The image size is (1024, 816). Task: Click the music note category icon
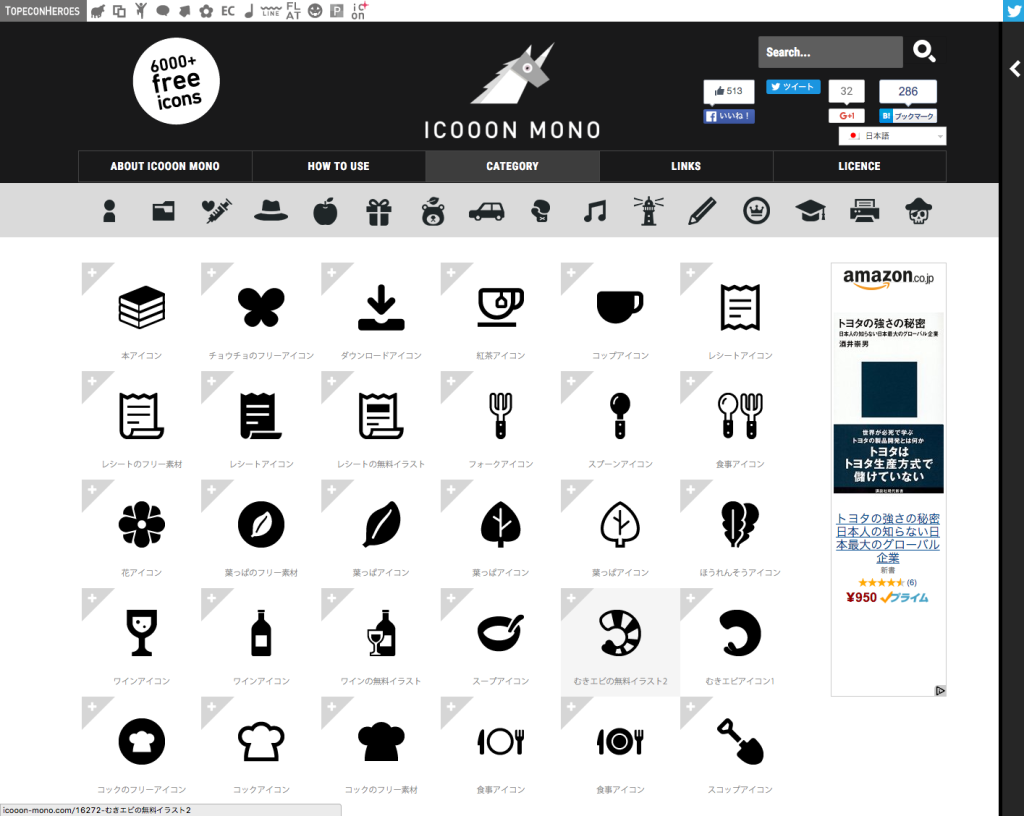point(595,211)
